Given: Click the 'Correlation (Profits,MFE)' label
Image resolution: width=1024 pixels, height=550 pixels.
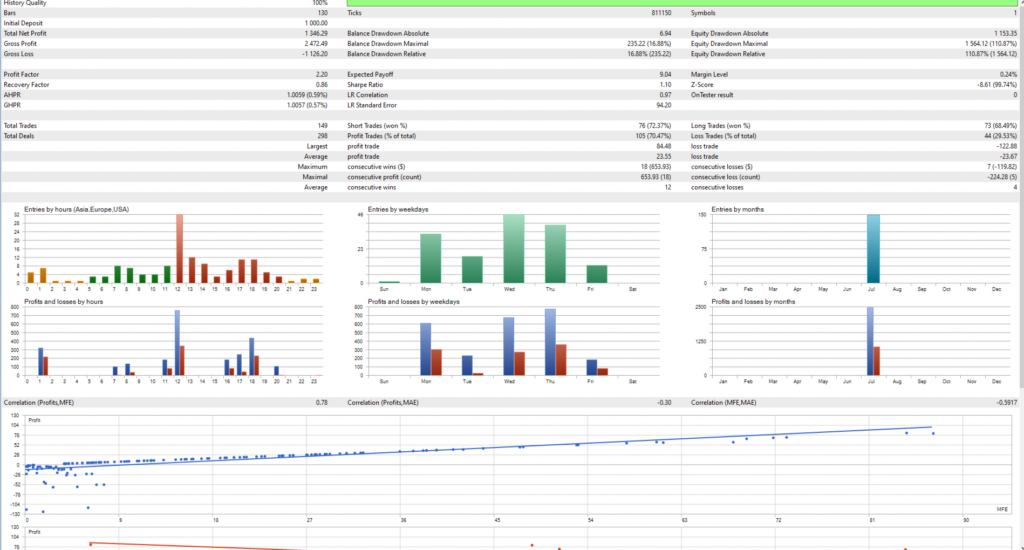Looking at the screenshot, I should 39,402.
